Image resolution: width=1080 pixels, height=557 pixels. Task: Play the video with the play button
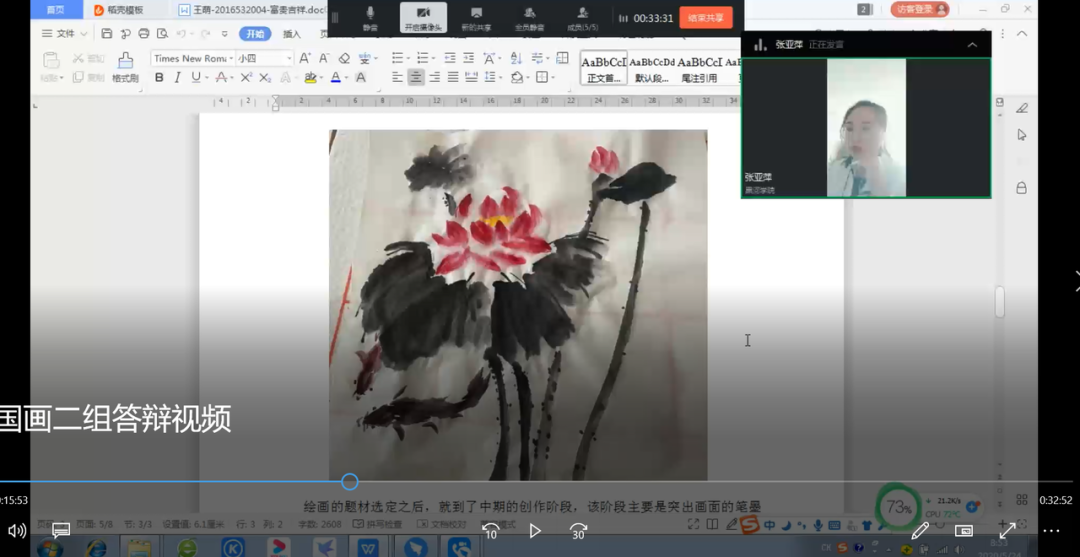[535, 530]
